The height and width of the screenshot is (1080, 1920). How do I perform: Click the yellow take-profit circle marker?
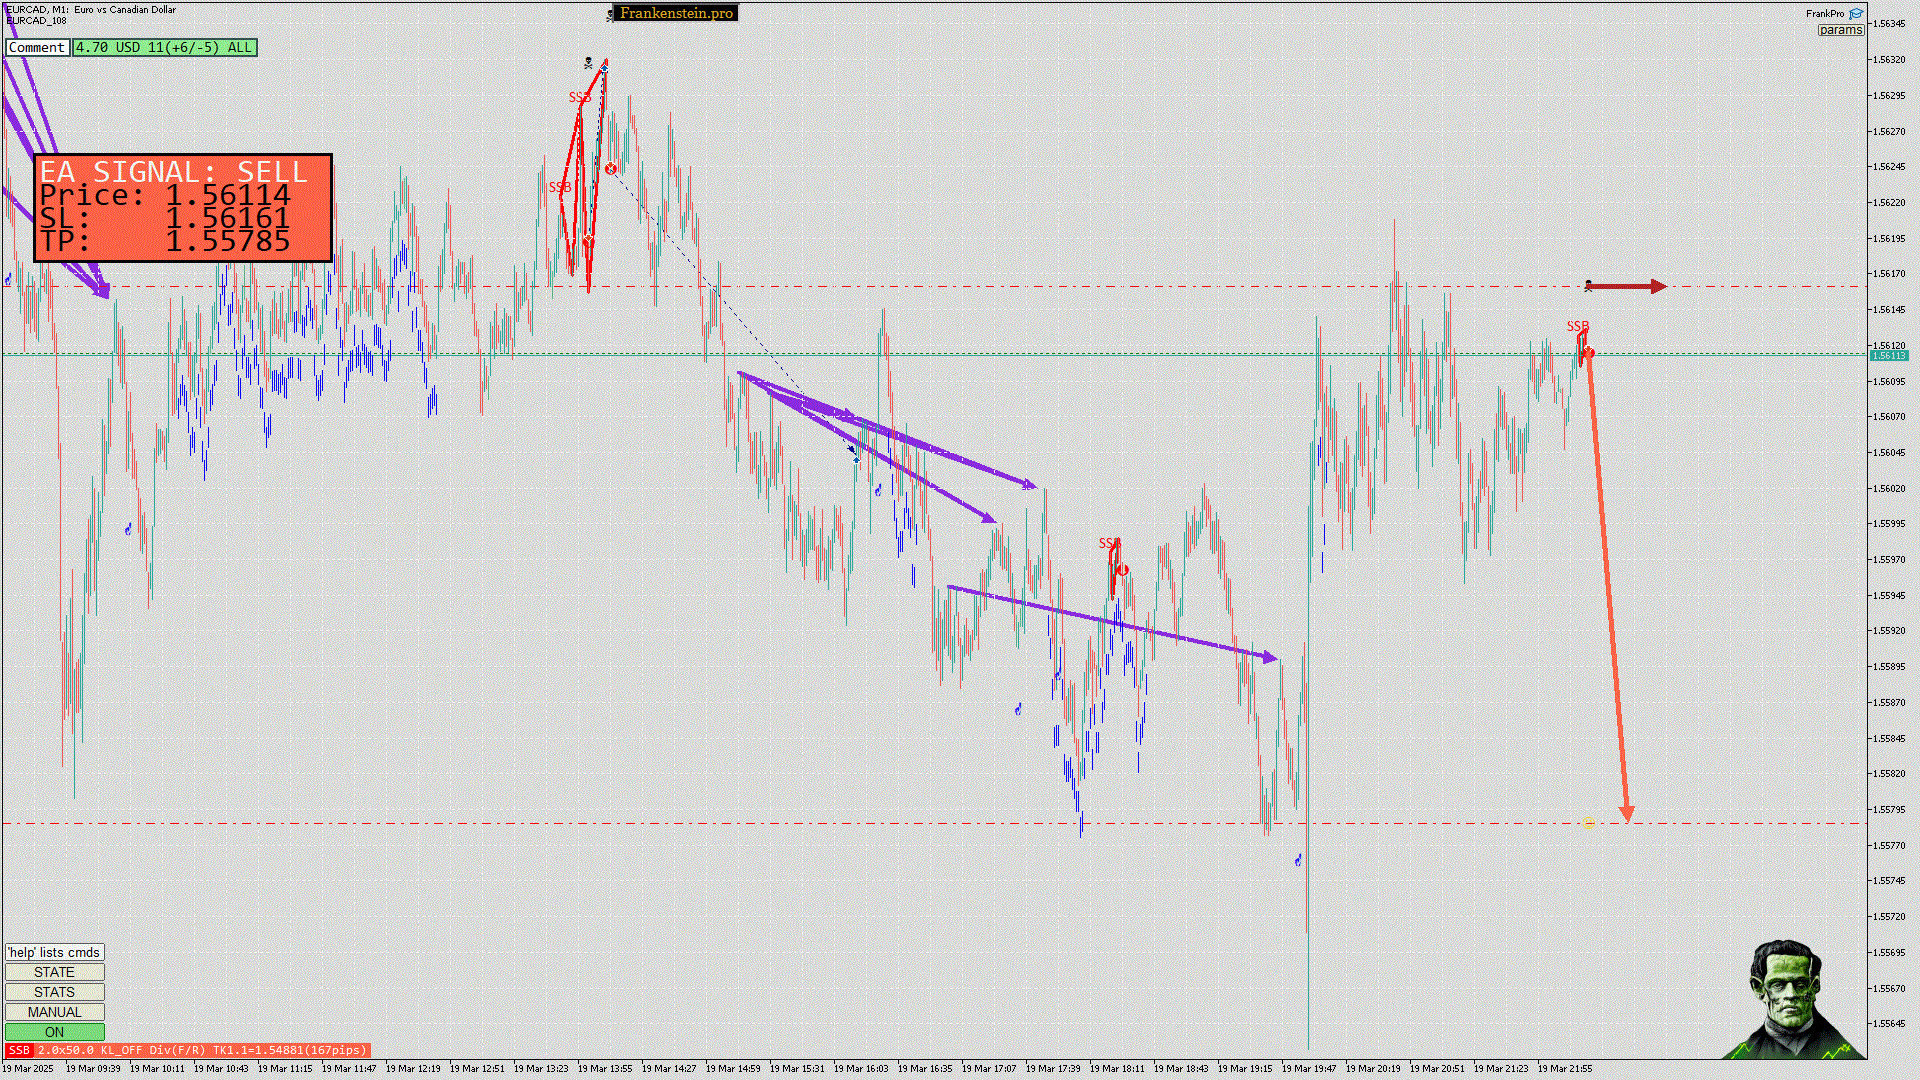tap(1590, 824)
